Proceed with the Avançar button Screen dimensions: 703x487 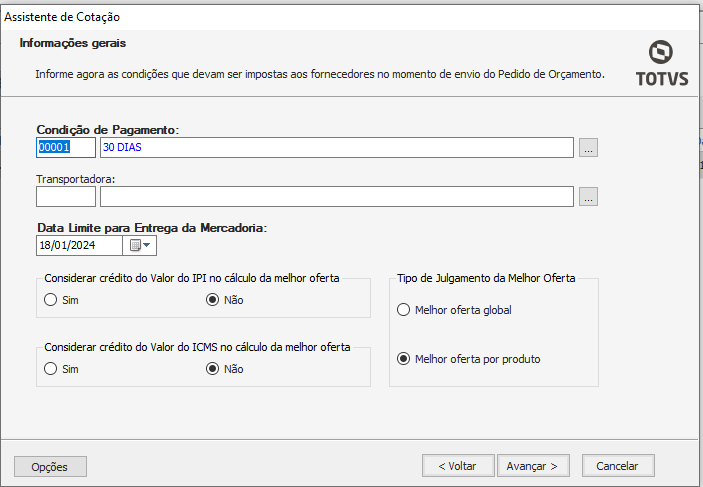(x=535, y=466)
